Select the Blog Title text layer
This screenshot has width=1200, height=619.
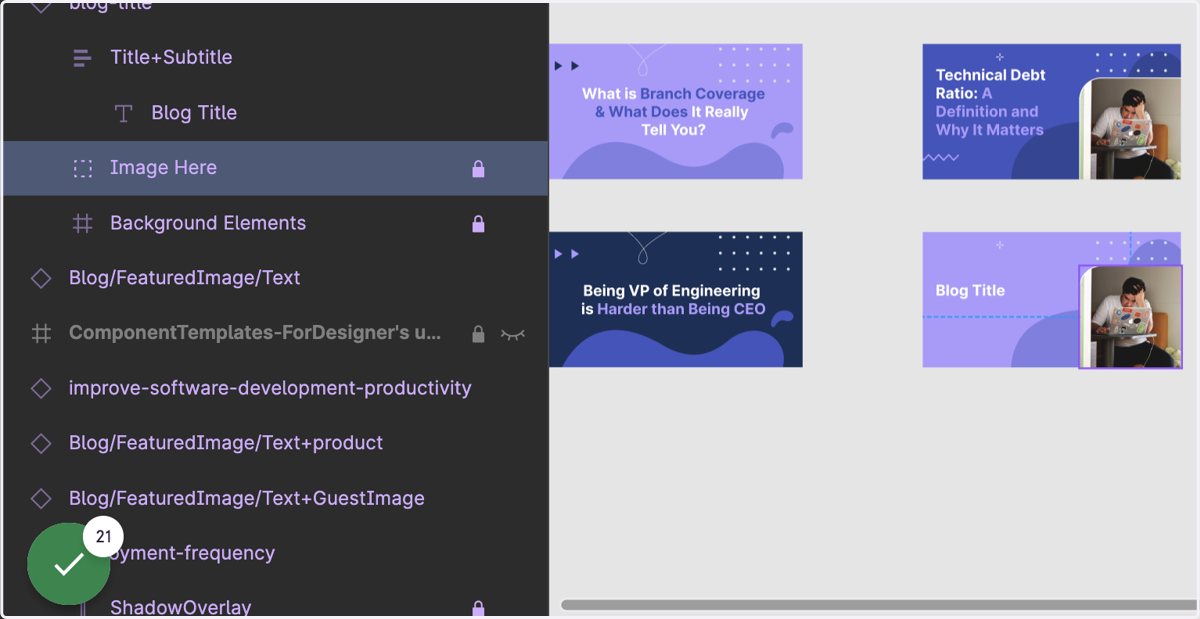click(x=194, y=113)
